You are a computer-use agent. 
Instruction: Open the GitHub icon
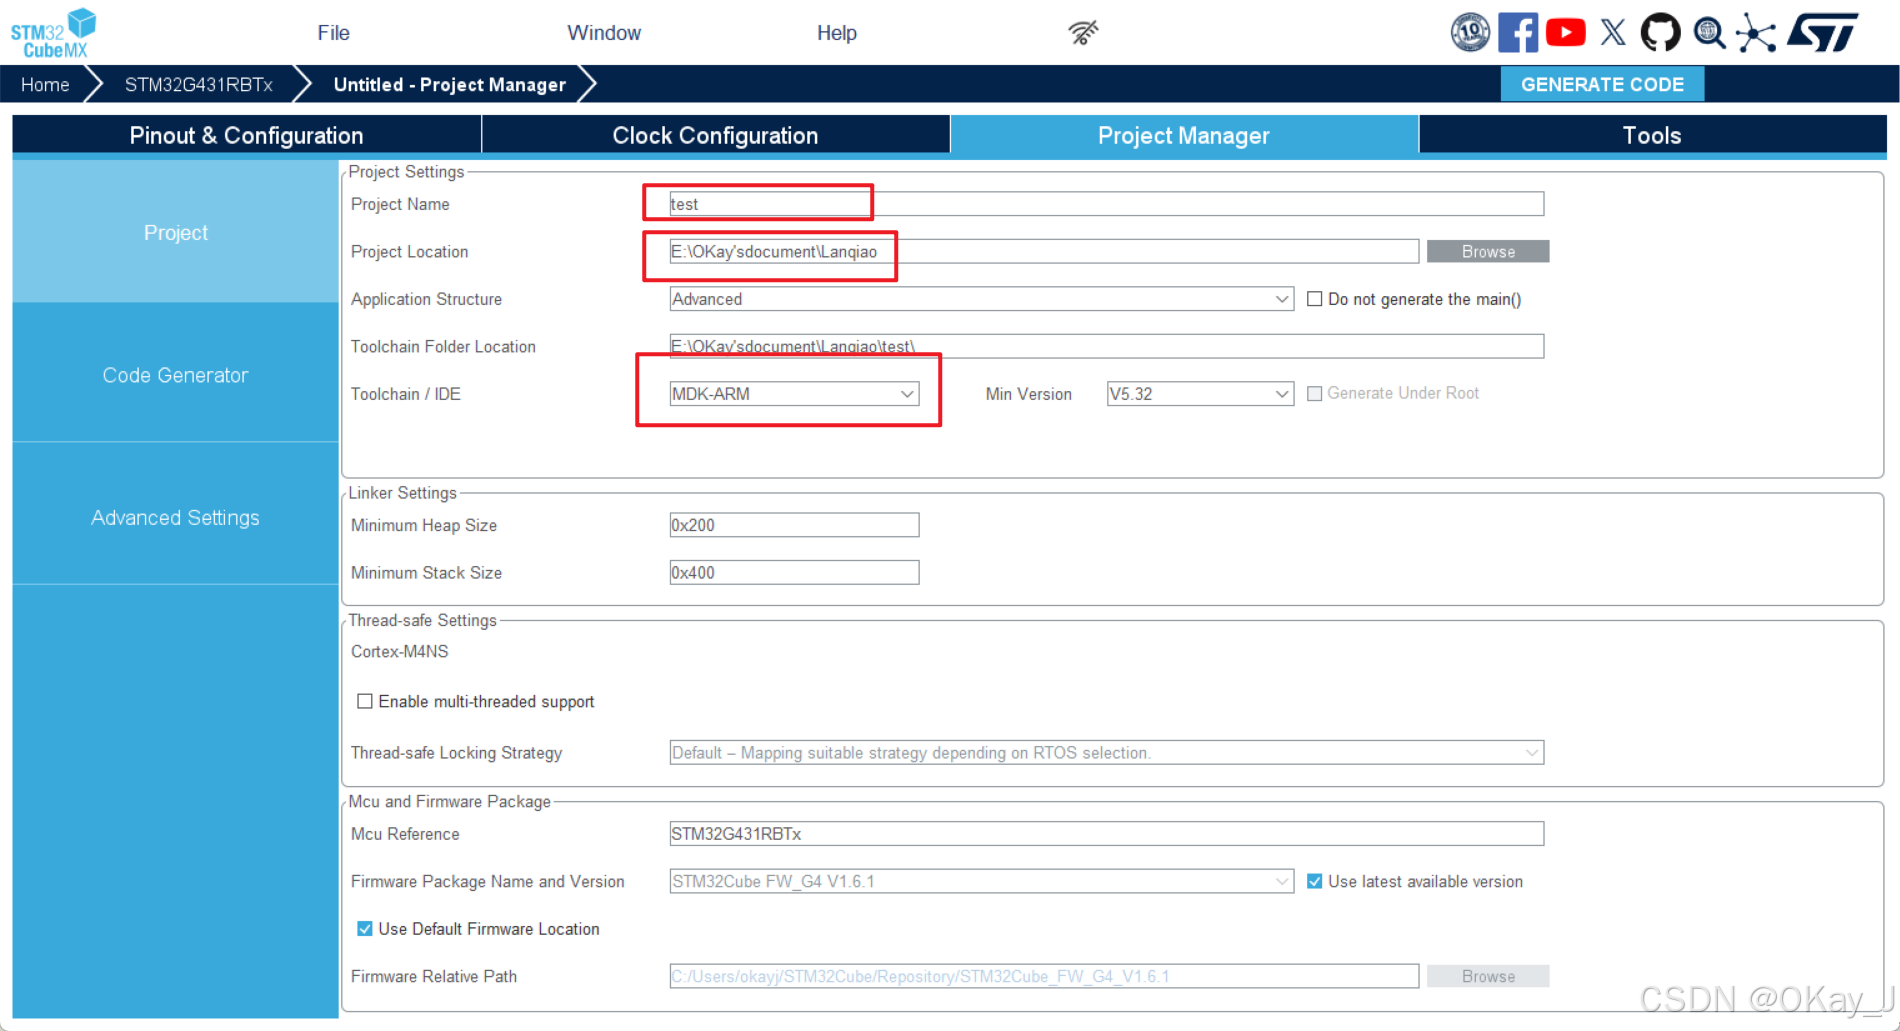pyautogui.click(x=1661, y=33)
